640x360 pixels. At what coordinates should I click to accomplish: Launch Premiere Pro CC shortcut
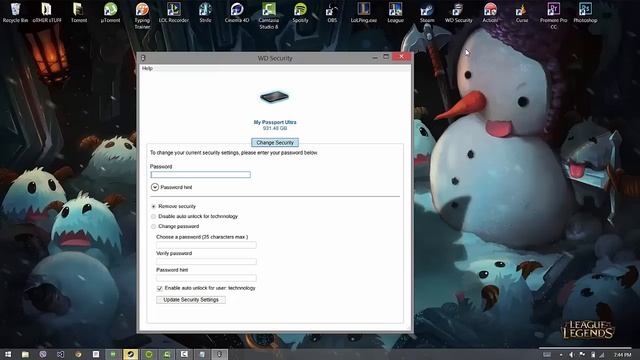553,16
